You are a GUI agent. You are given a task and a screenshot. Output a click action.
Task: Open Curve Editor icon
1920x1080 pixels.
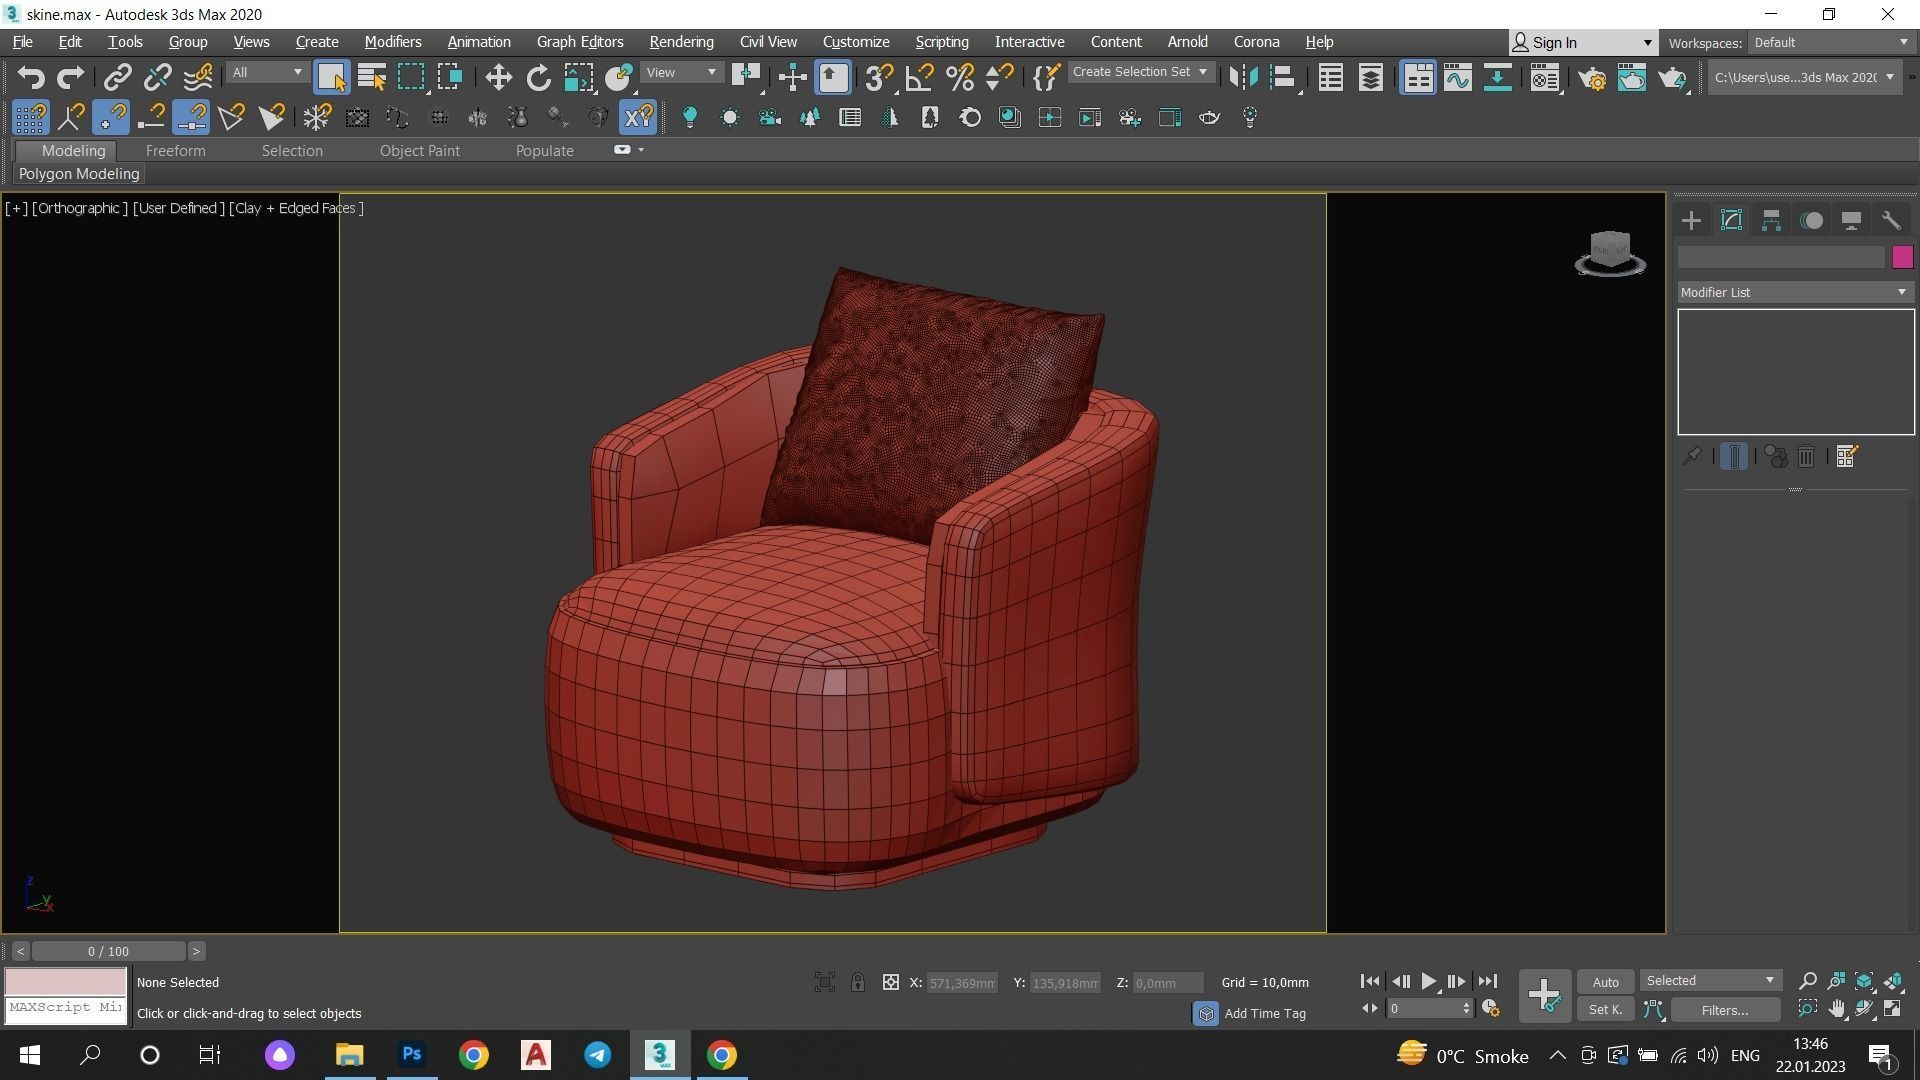1457,77
